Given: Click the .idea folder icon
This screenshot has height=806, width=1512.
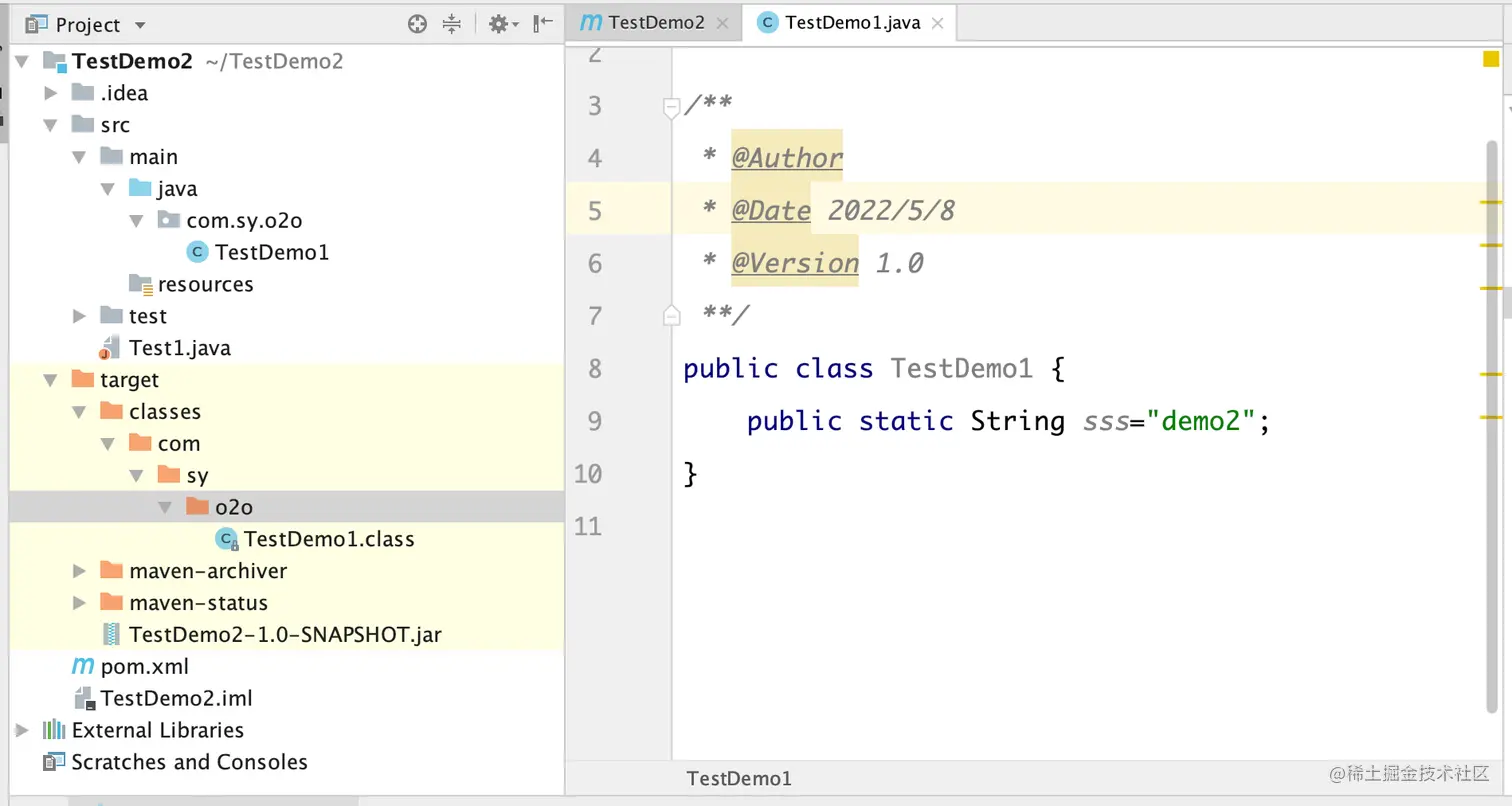Looking at the screenshot, I should pos(83,93).
